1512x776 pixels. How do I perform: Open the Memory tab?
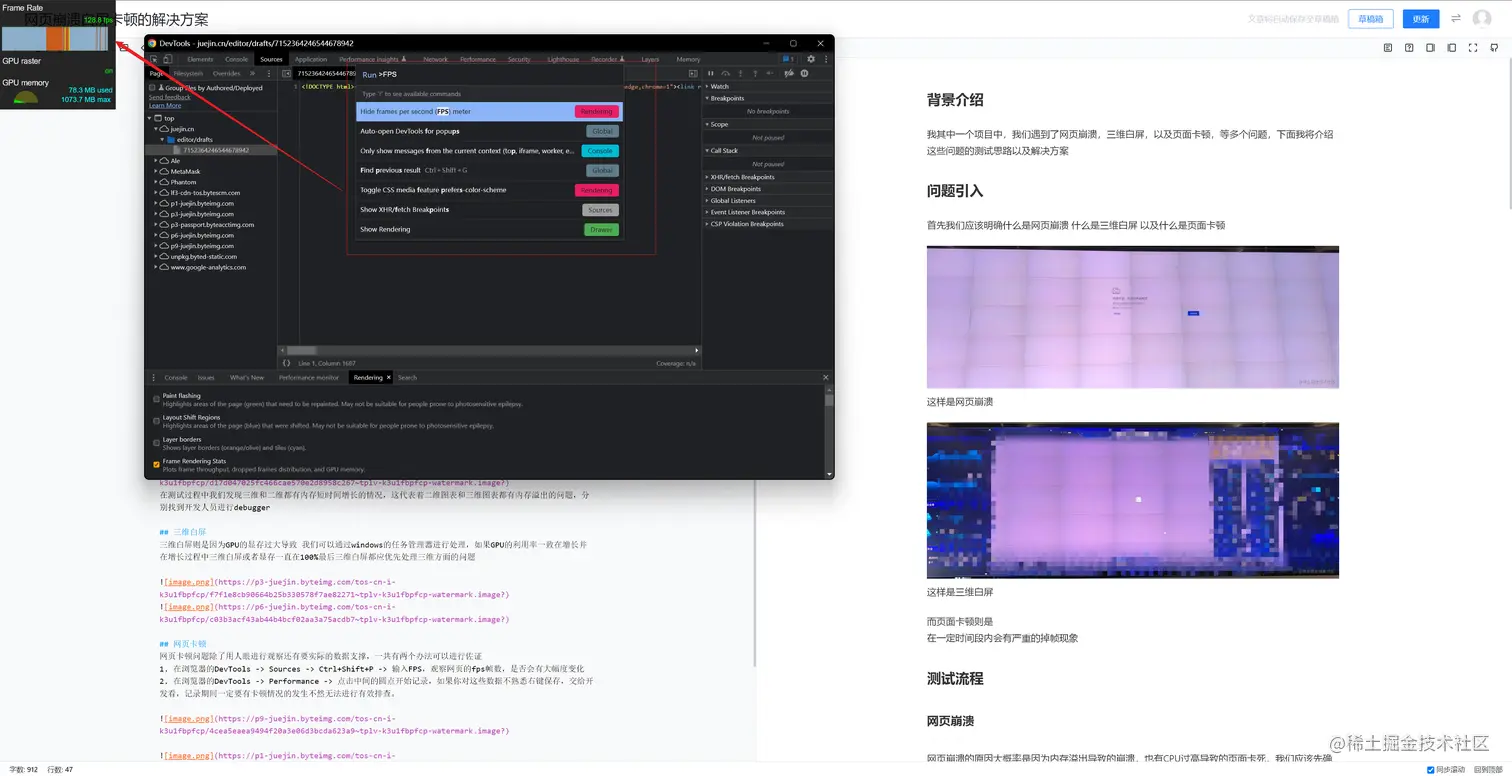[688, 59]
